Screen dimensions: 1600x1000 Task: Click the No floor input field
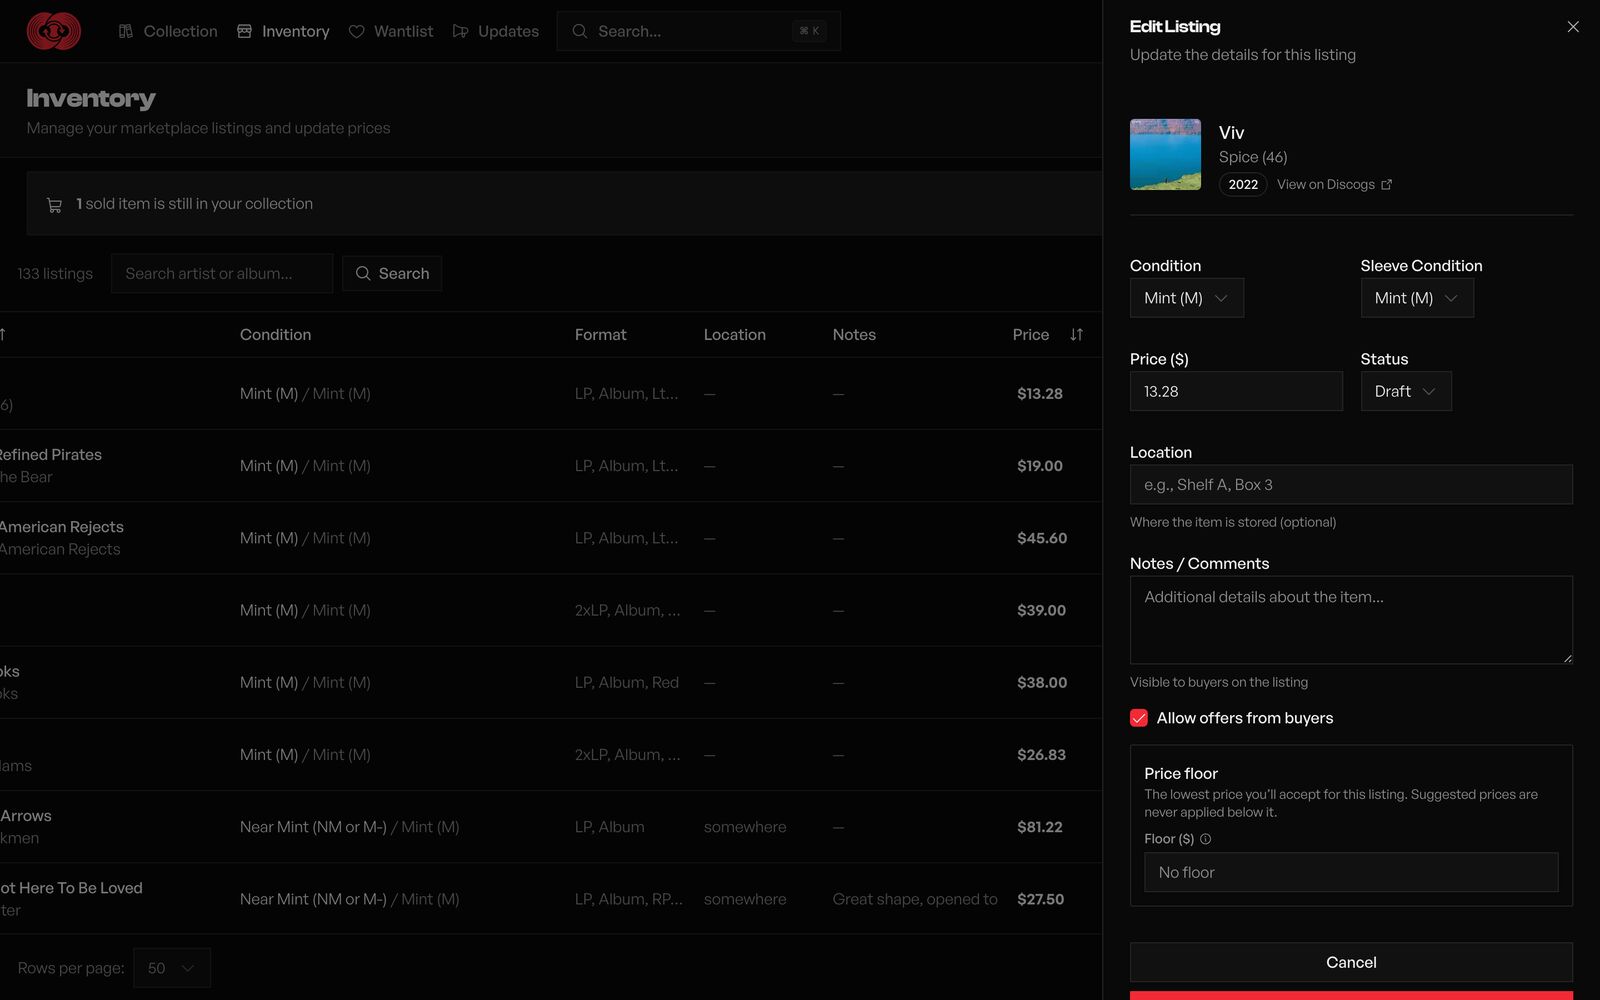[x=1351, y=872]
